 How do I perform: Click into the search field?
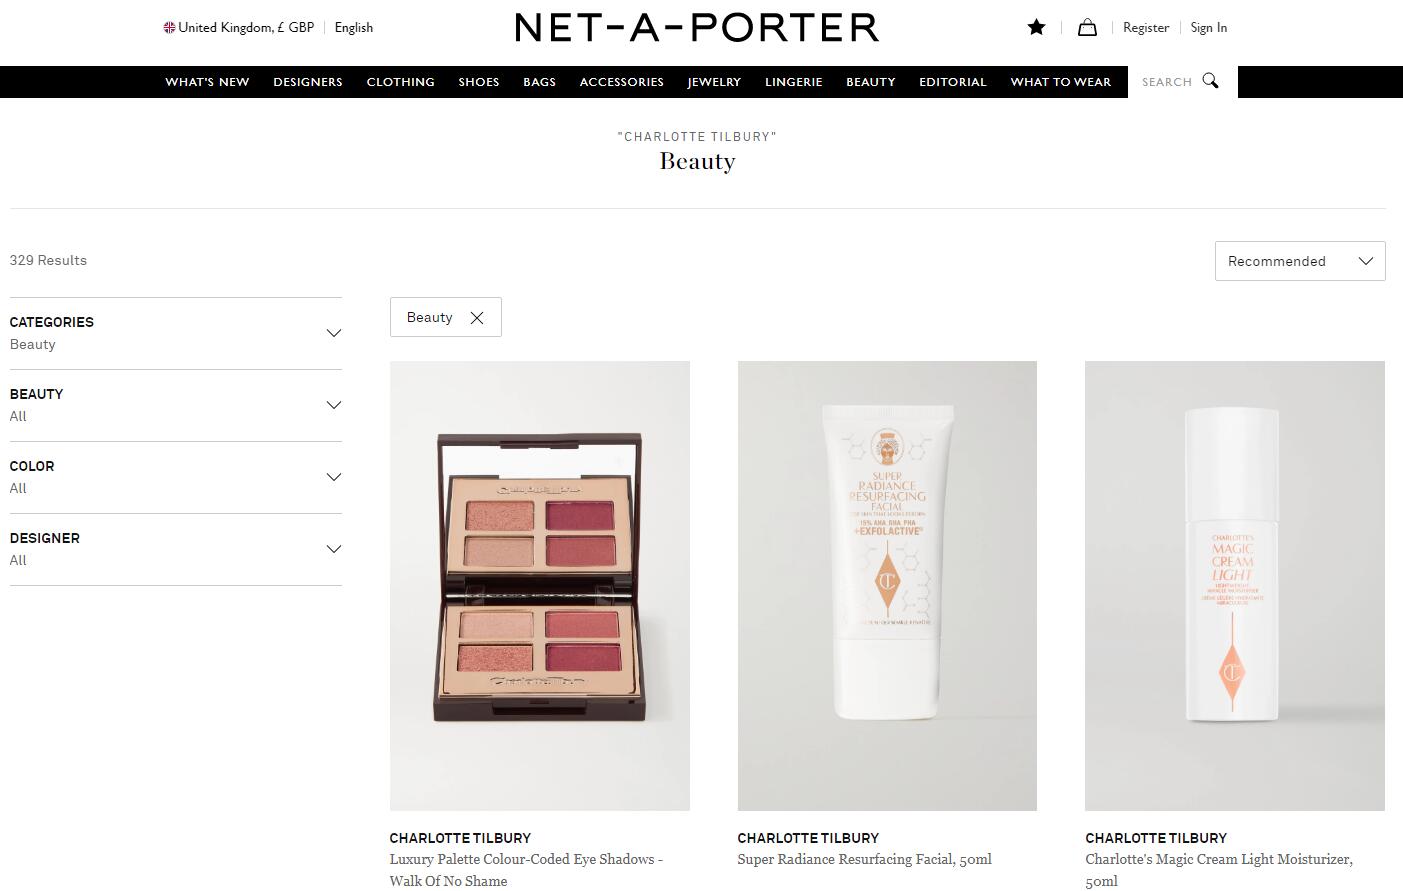[1166, 82]
